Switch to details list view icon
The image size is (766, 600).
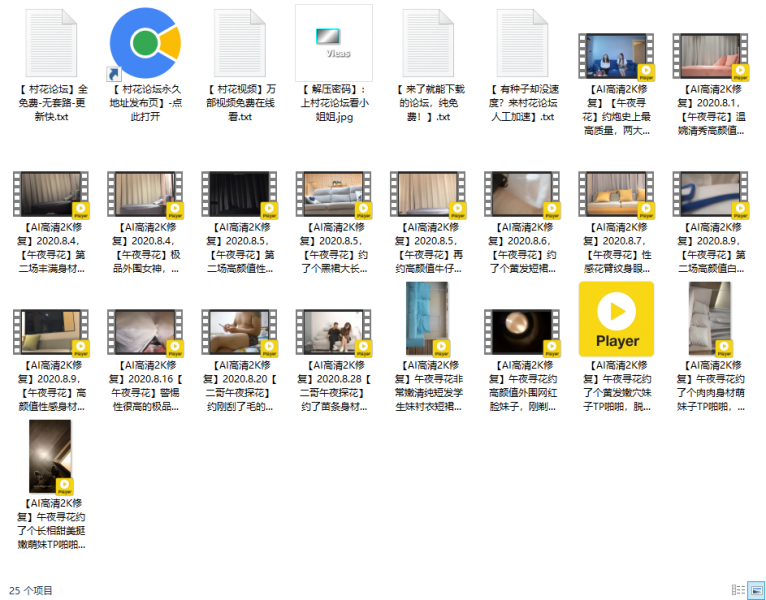[738, 590]
